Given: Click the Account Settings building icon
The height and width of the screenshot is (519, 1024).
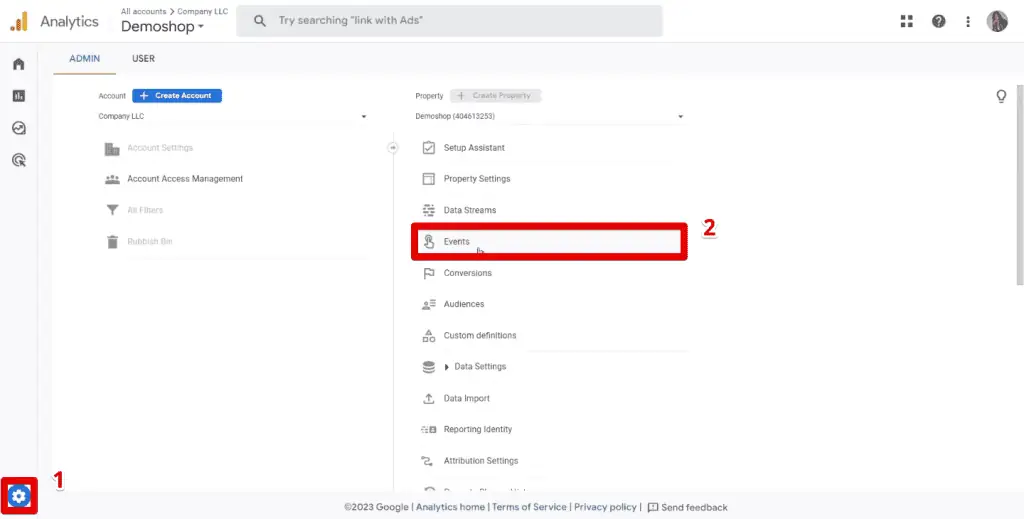Looking at the screenshot, I should pyautogui.click(x=112, y=148).
